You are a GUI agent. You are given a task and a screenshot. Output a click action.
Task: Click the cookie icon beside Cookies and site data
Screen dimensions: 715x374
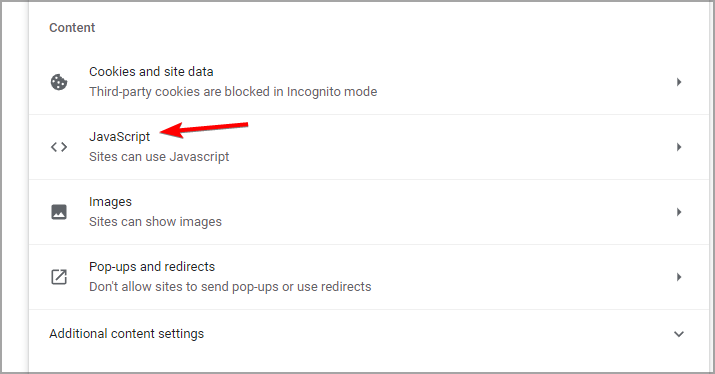59,82
